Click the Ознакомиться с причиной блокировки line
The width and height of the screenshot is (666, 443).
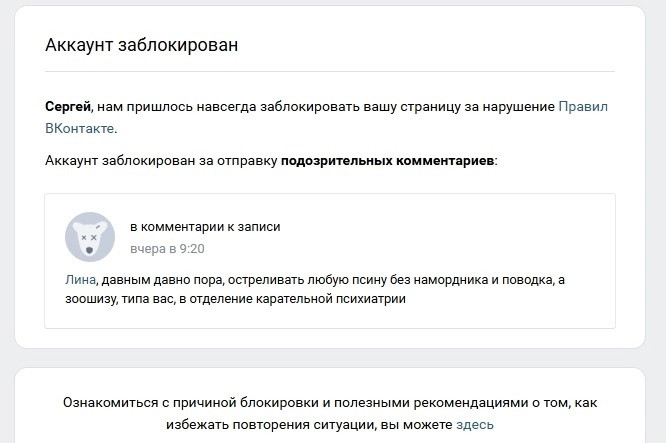coord(330,403)
